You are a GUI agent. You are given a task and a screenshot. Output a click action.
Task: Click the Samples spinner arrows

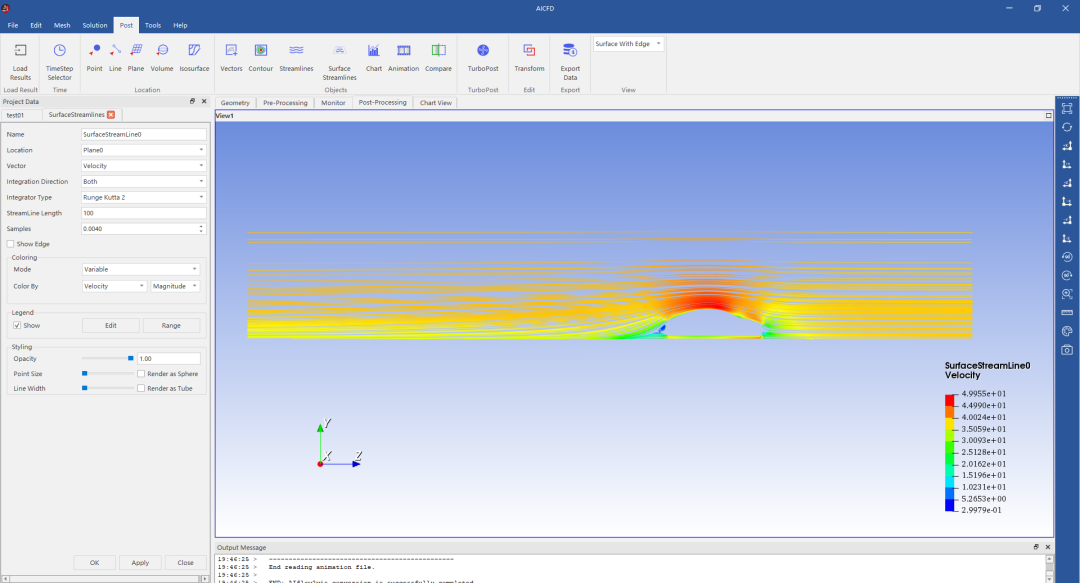pos(201,229)
